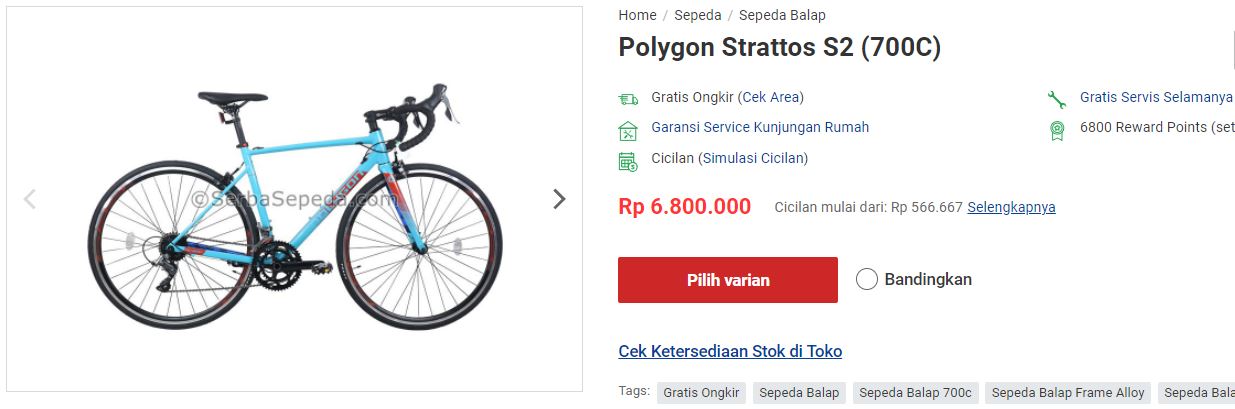Click the installment calculator icon
Screen dimensions: 1235x409
tap(628, 160)
